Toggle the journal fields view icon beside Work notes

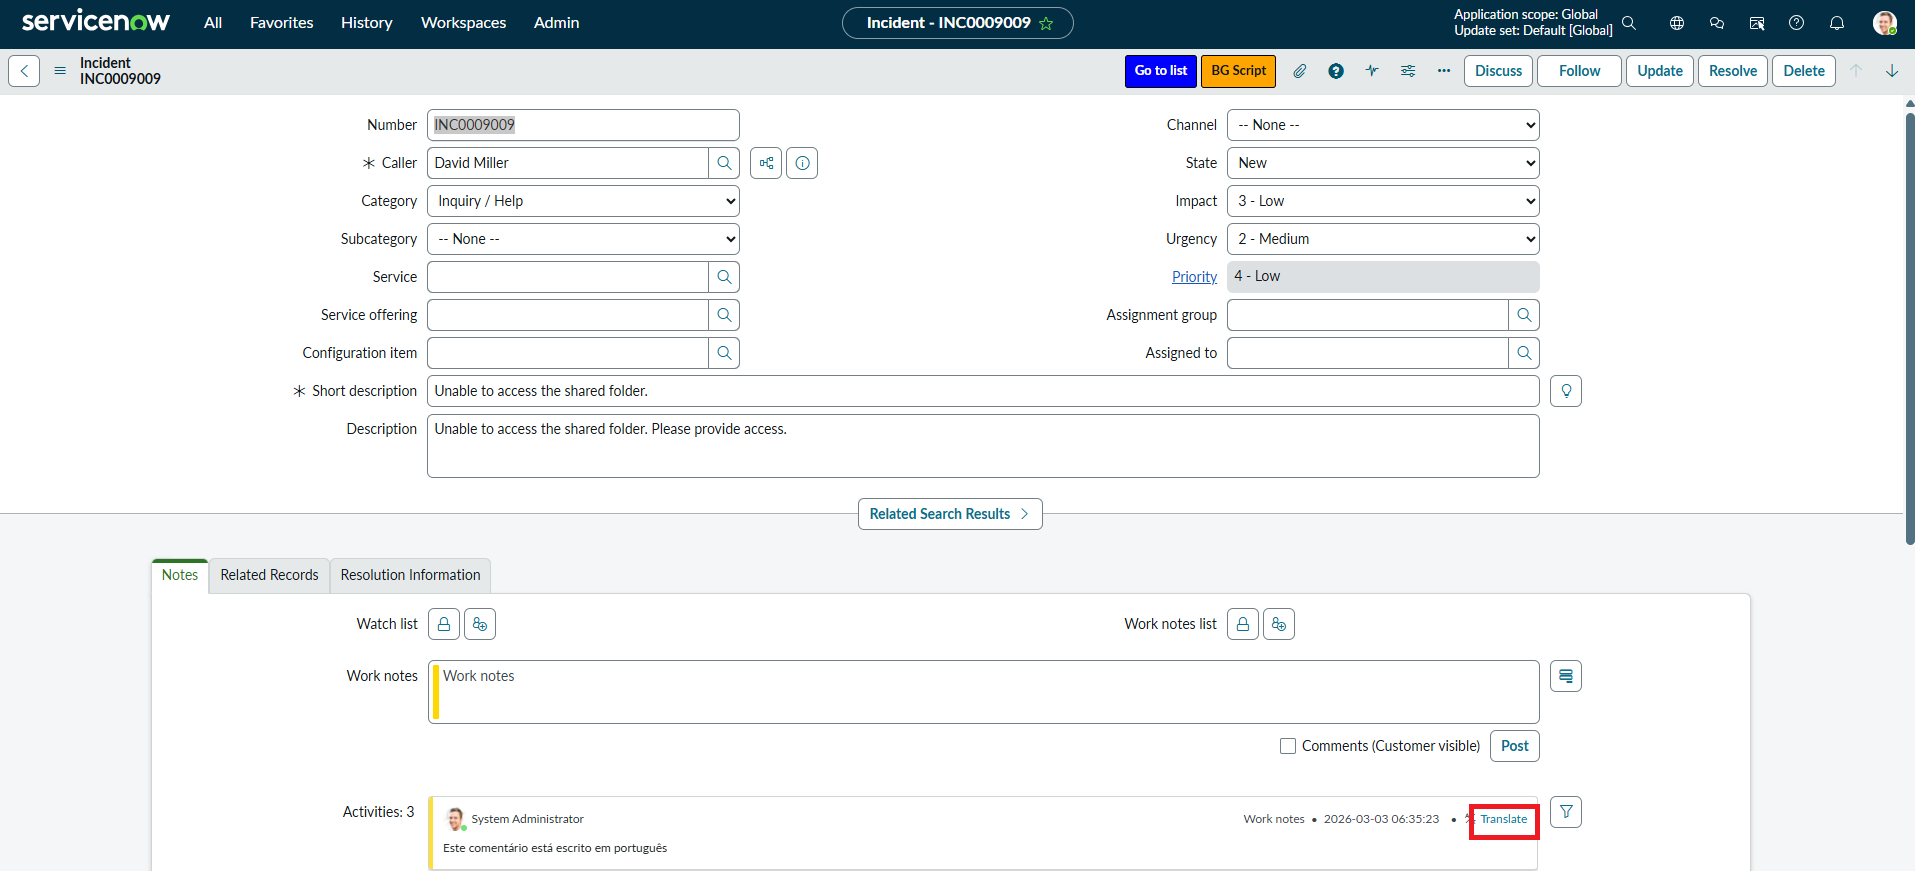point(1566,676)
